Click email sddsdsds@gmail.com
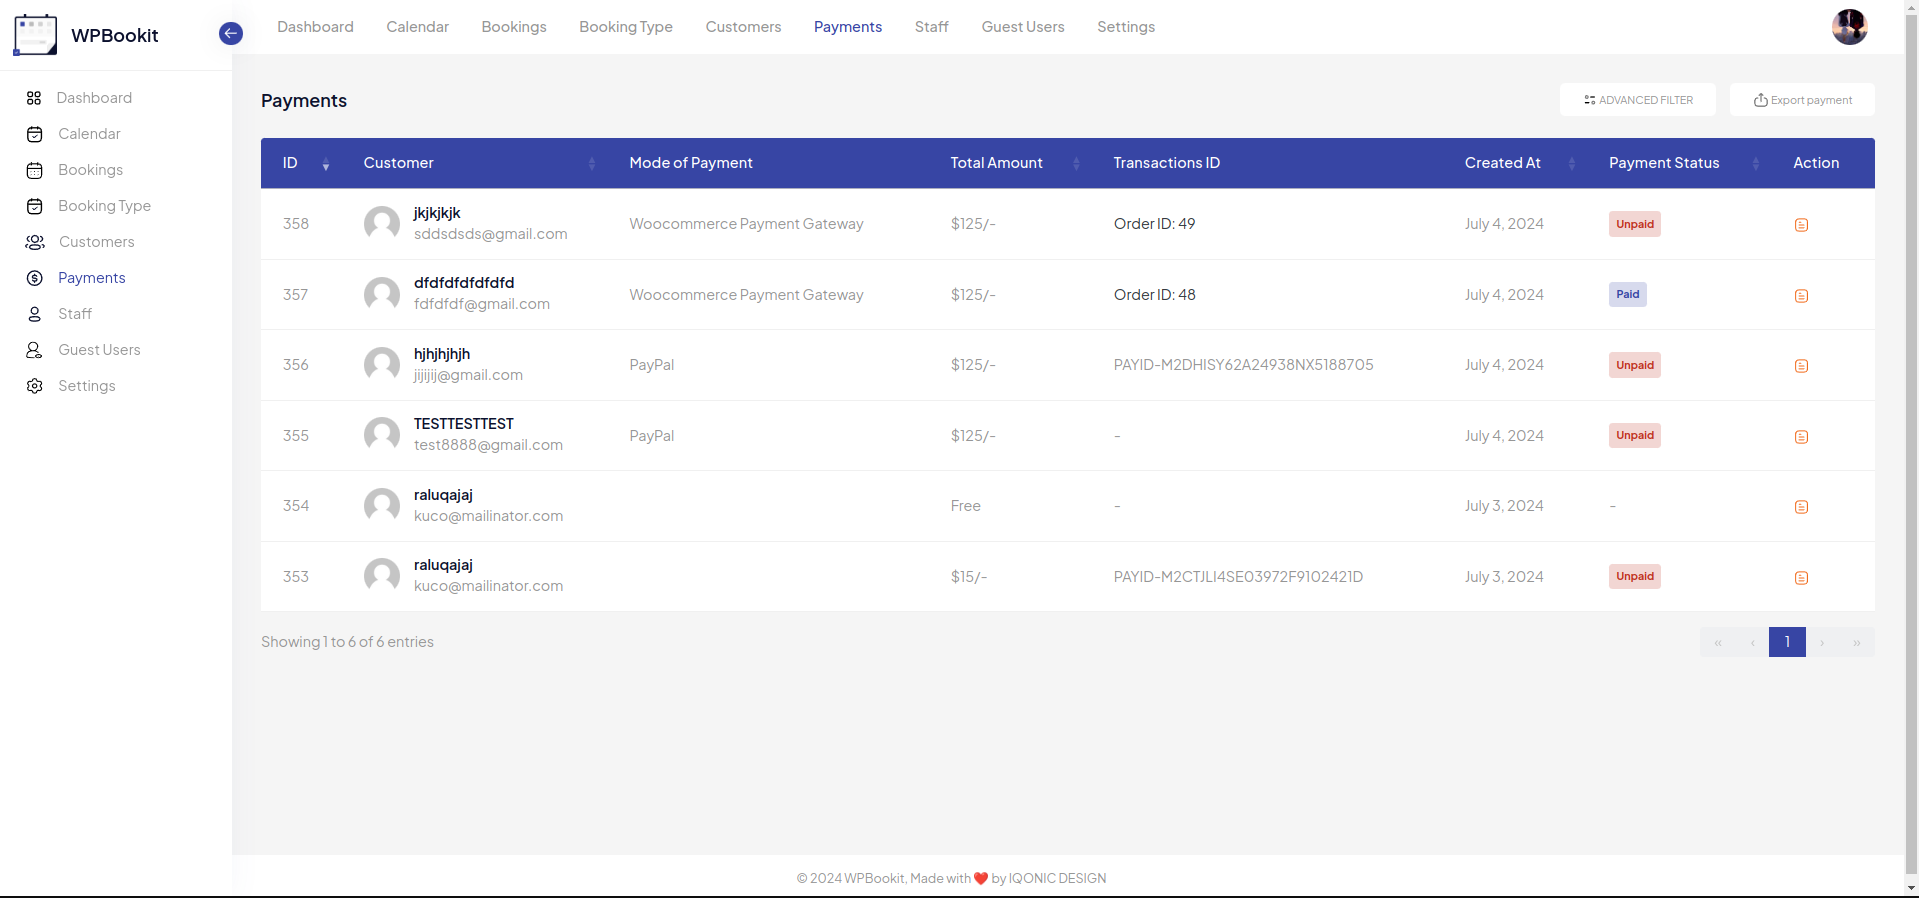Viewport: 1919px width, 898px height. 491,234
